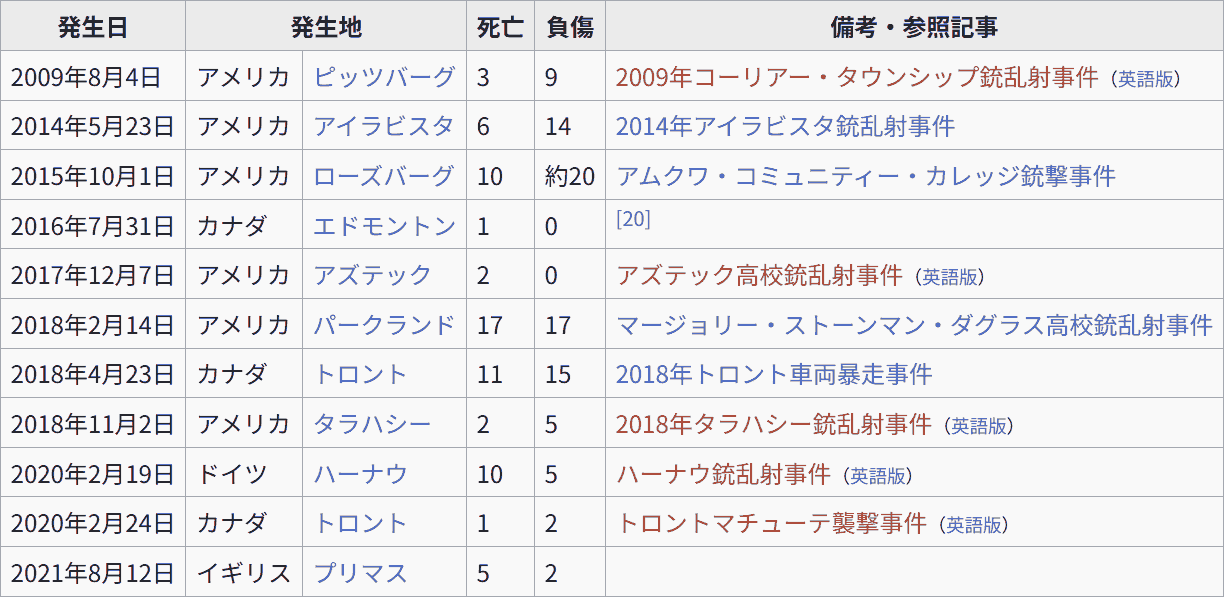Click the アイラビスタ city link
This screenshot has height=597, width=1224.
(384, 126)
